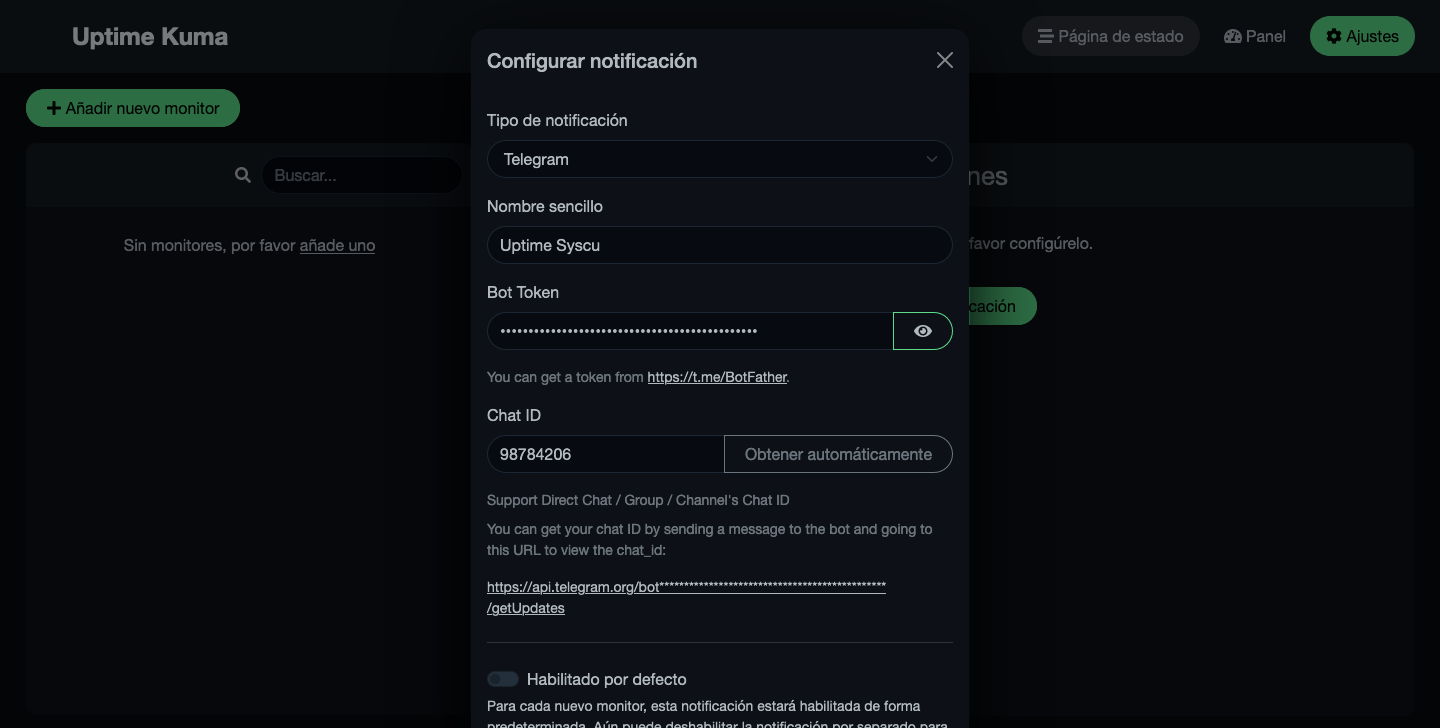
Task: Open the Panel menu item
Action: [x=1255, y=36]
